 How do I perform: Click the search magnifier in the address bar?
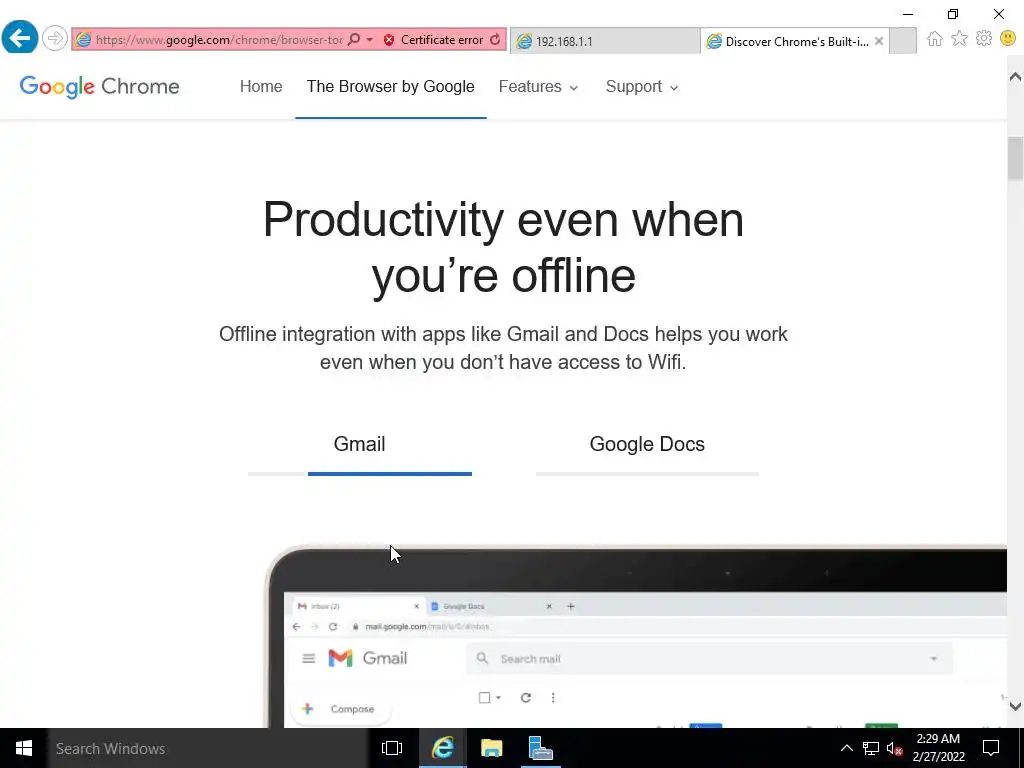(x=353, y=40)
